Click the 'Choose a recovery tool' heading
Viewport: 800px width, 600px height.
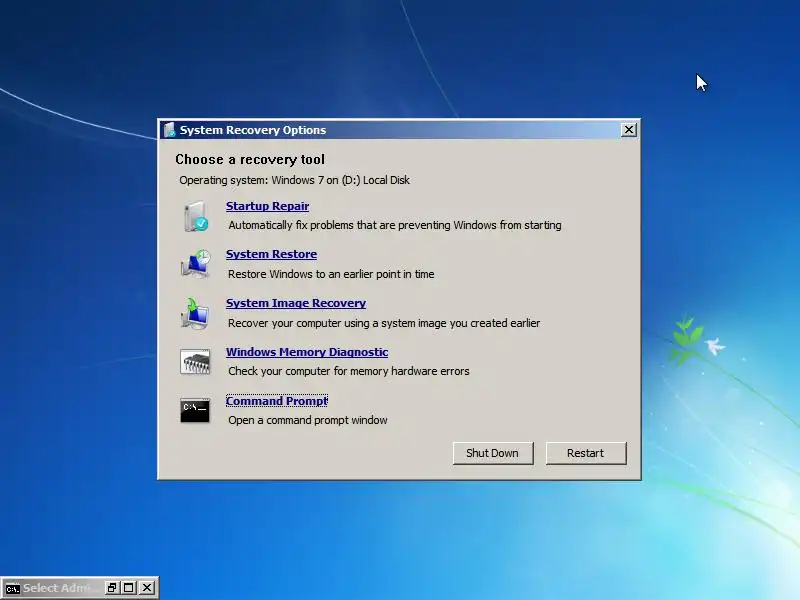(250, 159)
